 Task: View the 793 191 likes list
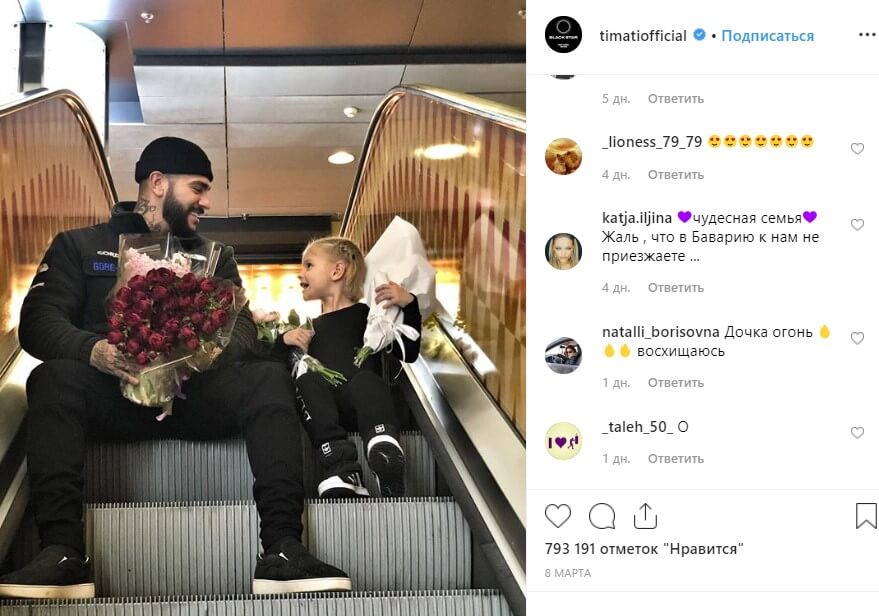click(644, 549)
